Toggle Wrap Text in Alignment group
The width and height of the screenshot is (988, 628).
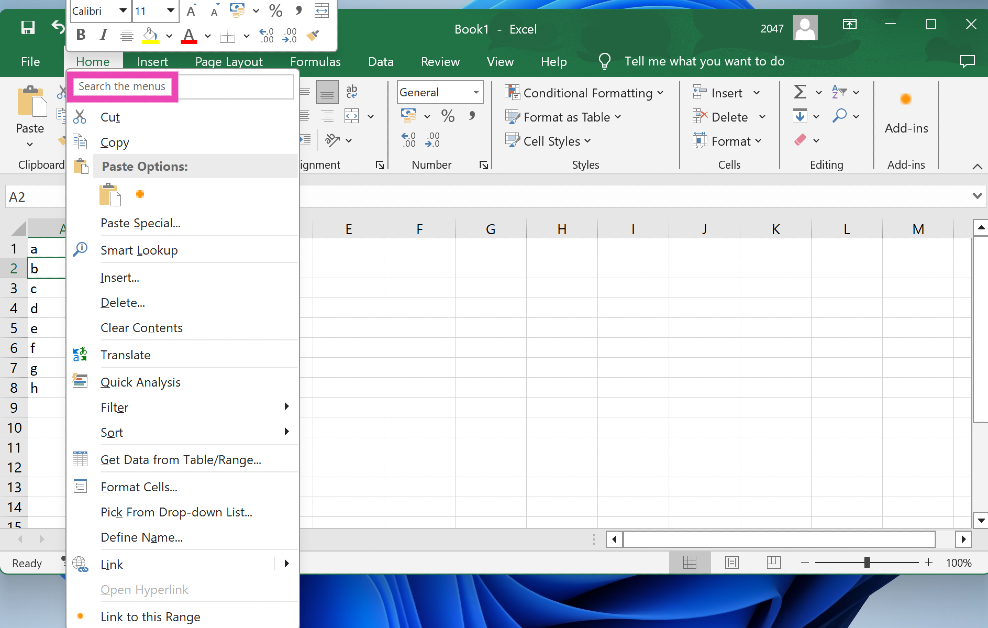coord(352,92)
